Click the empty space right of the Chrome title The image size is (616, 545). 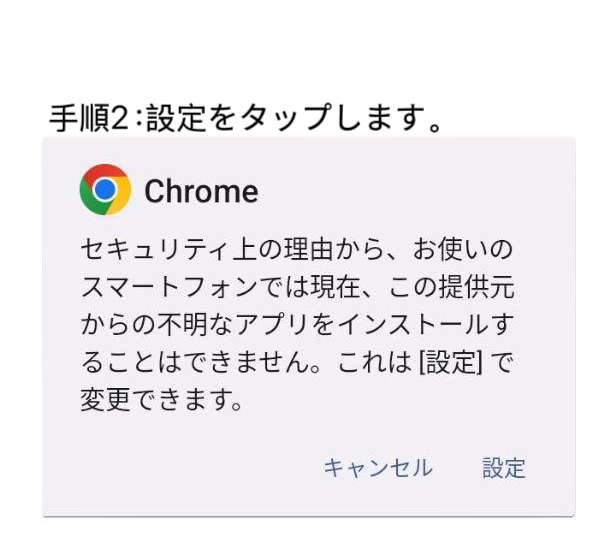420,191
